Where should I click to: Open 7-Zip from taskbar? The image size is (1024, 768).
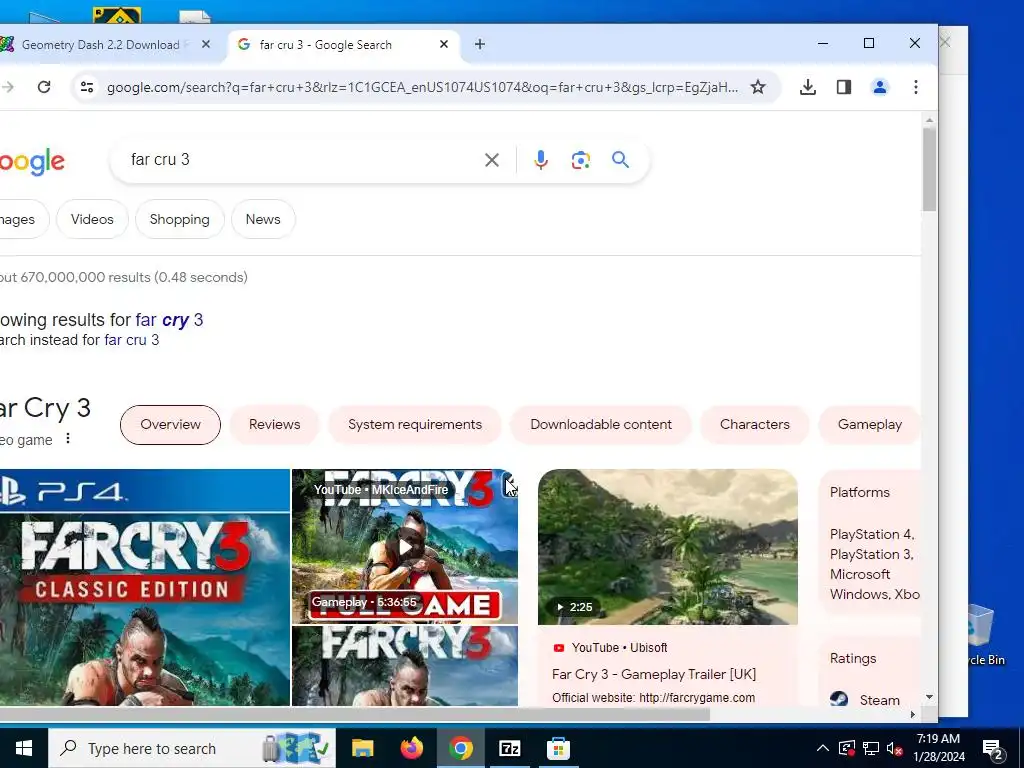click(509, 748)
